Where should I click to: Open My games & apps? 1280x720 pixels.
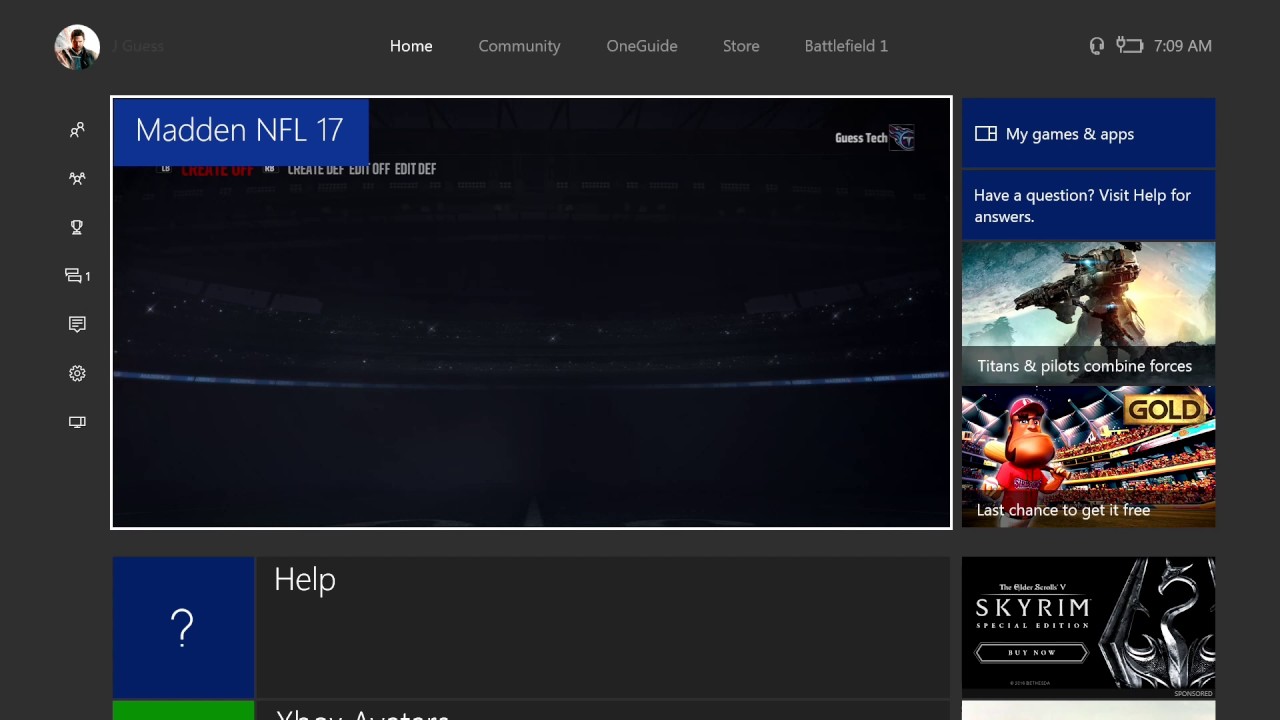1088,133
